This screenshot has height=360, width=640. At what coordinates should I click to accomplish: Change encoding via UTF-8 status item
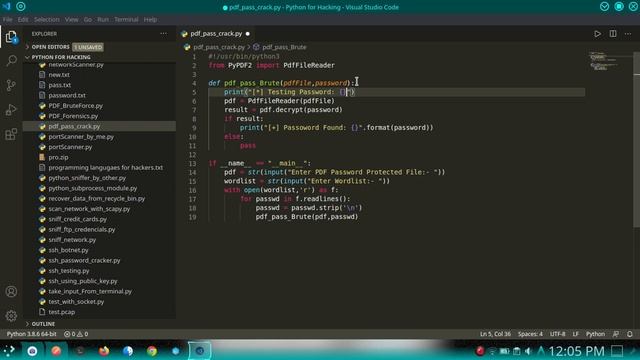558,334
